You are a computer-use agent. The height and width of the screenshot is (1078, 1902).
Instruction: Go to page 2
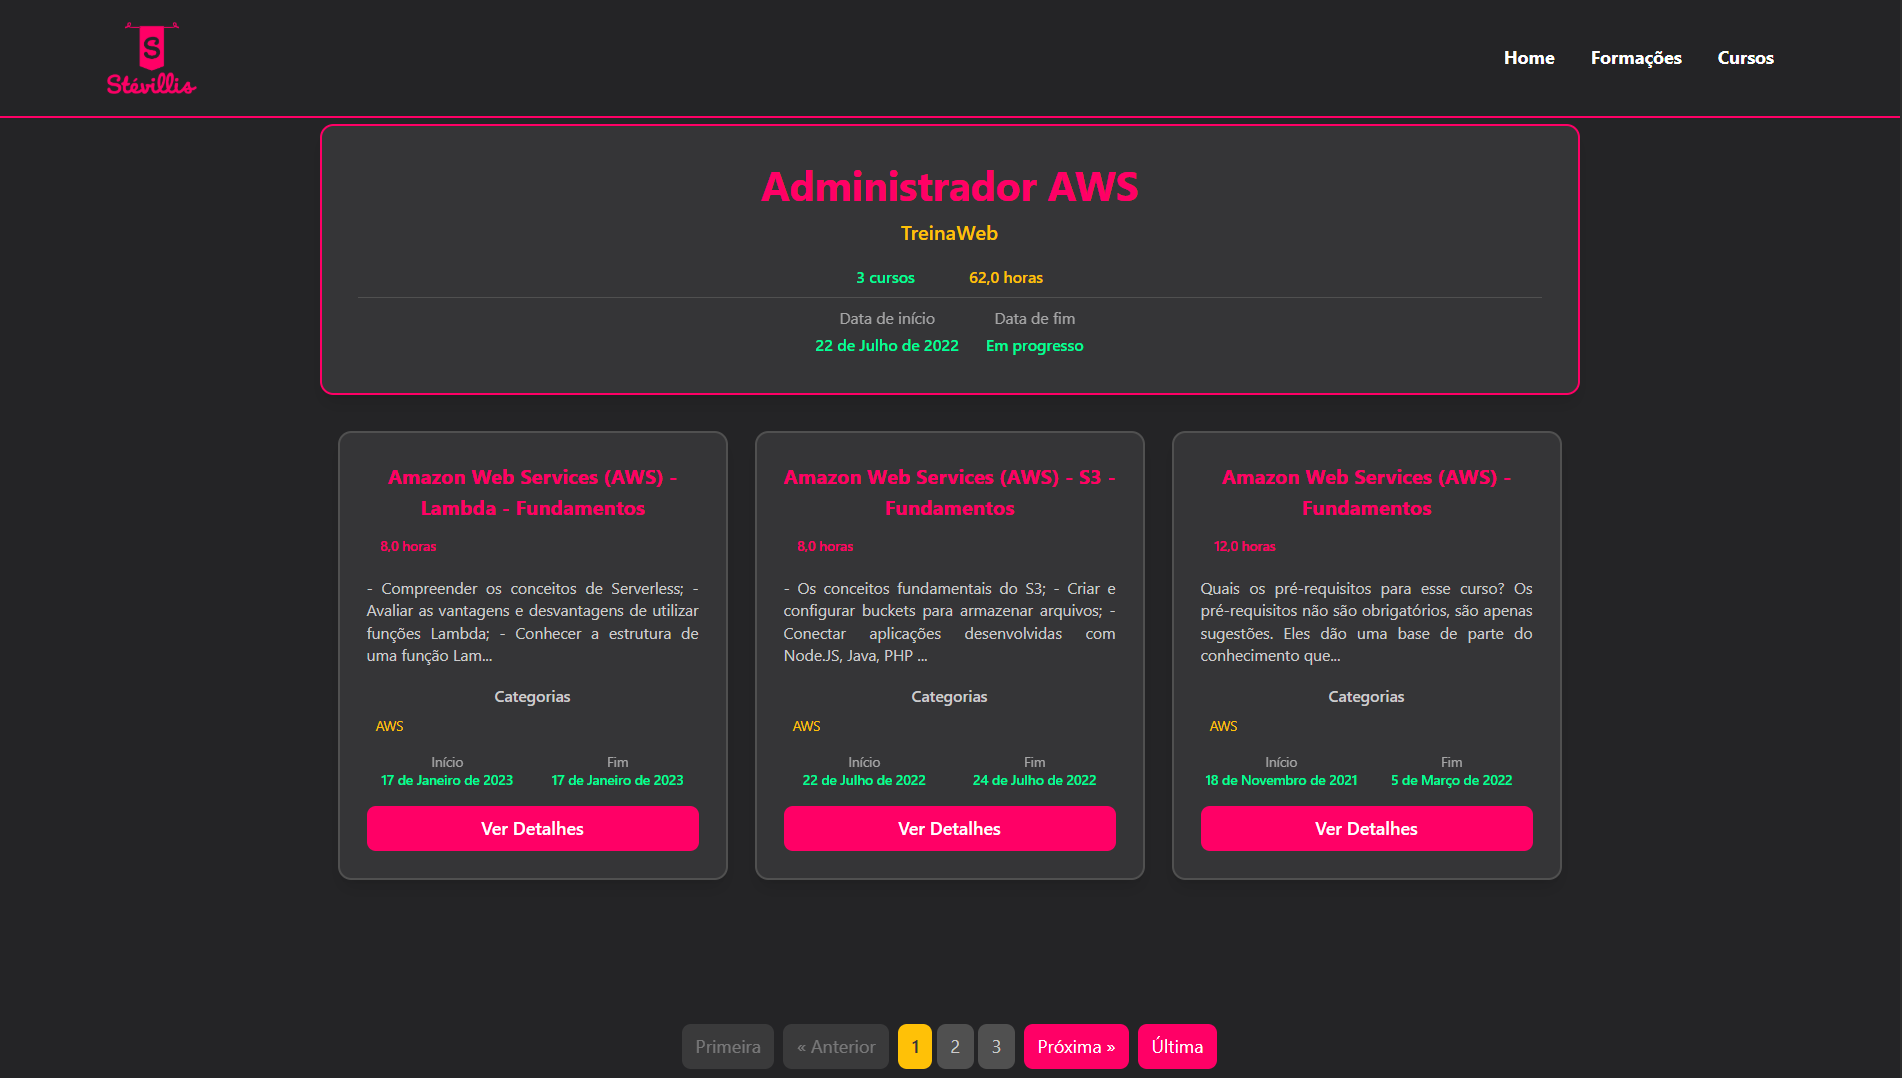(955, 1046)
